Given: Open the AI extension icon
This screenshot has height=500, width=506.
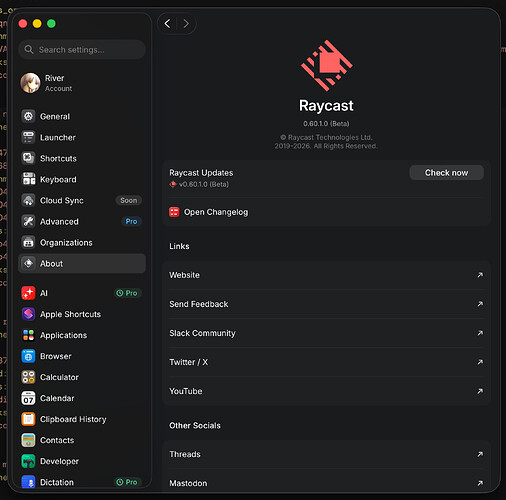Looking at the screenshot, I should pos(28,293).
